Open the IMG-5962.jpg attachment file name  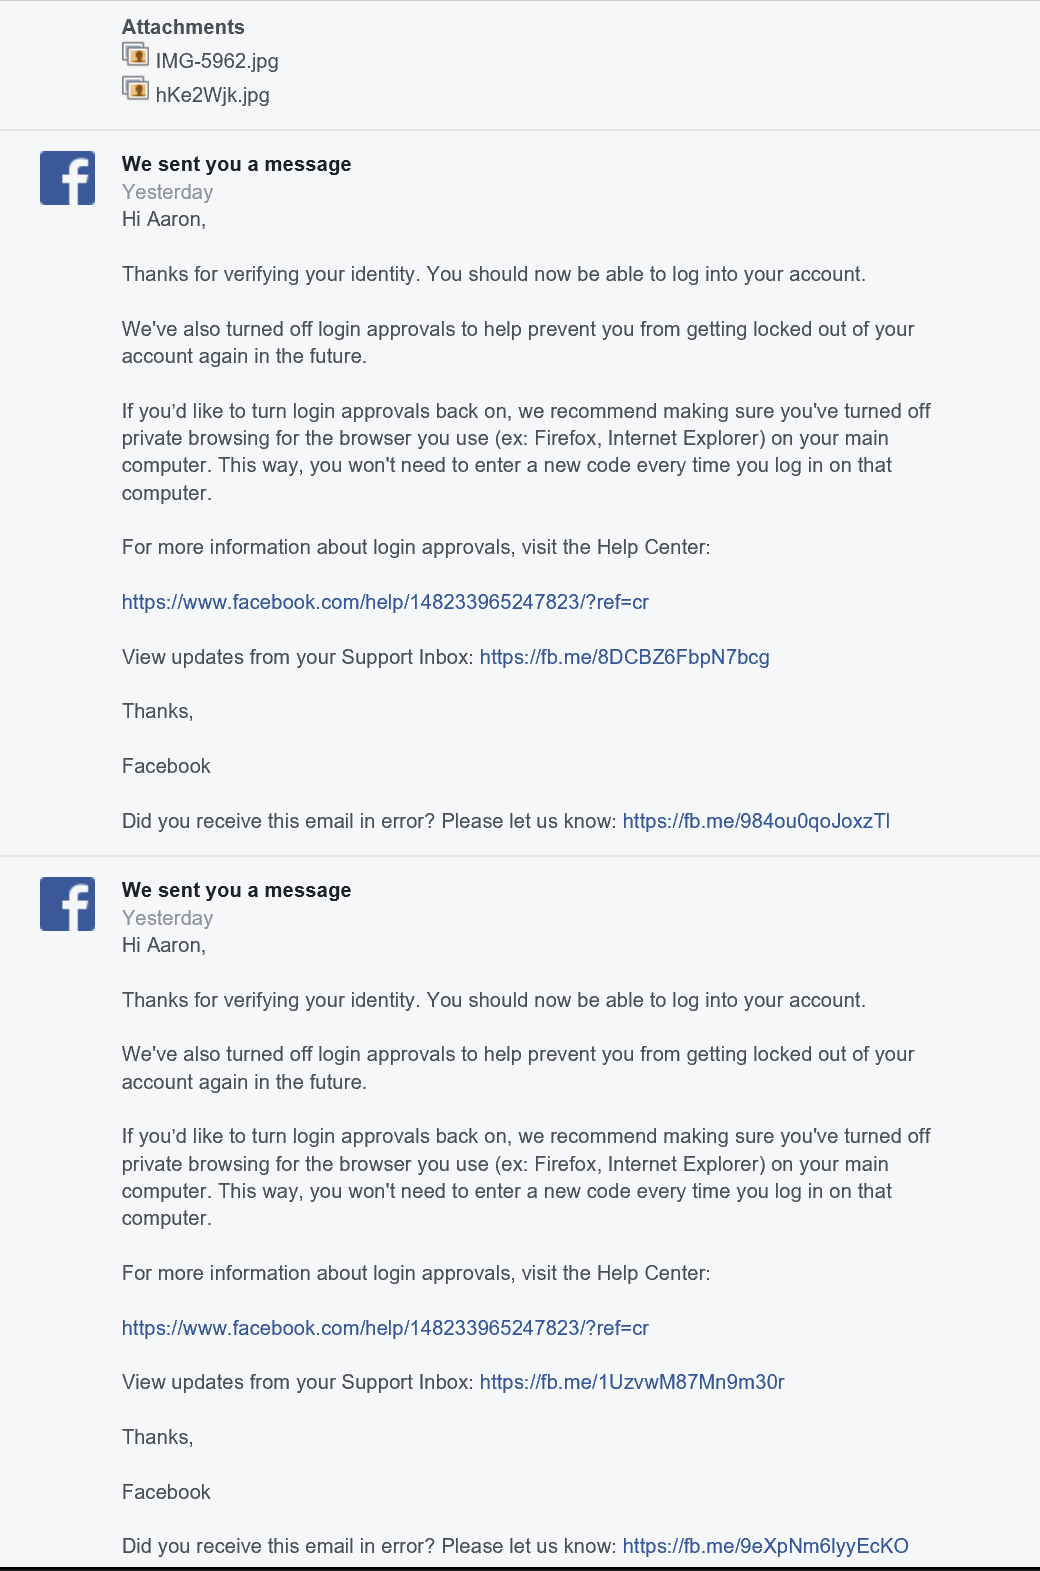tap(217, 61)
